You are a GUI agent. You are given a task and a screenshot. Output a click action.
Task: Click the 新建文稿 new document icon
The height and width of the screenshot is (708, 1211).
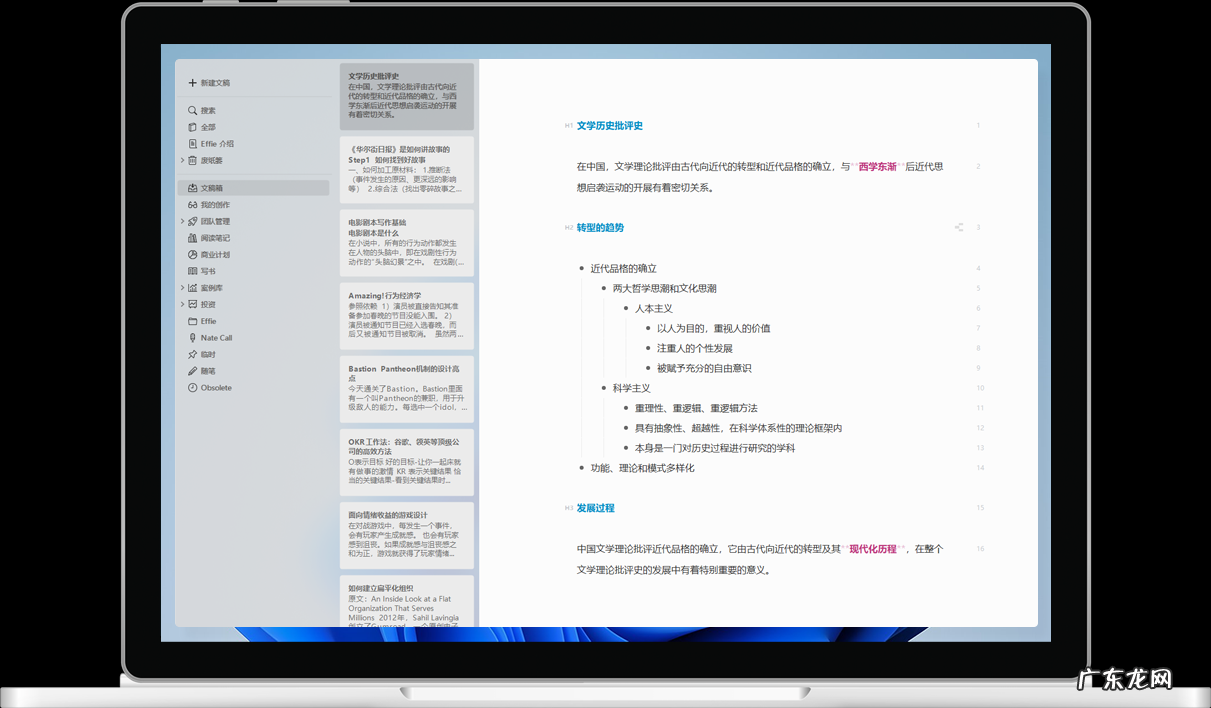click(x=193, y=83)
